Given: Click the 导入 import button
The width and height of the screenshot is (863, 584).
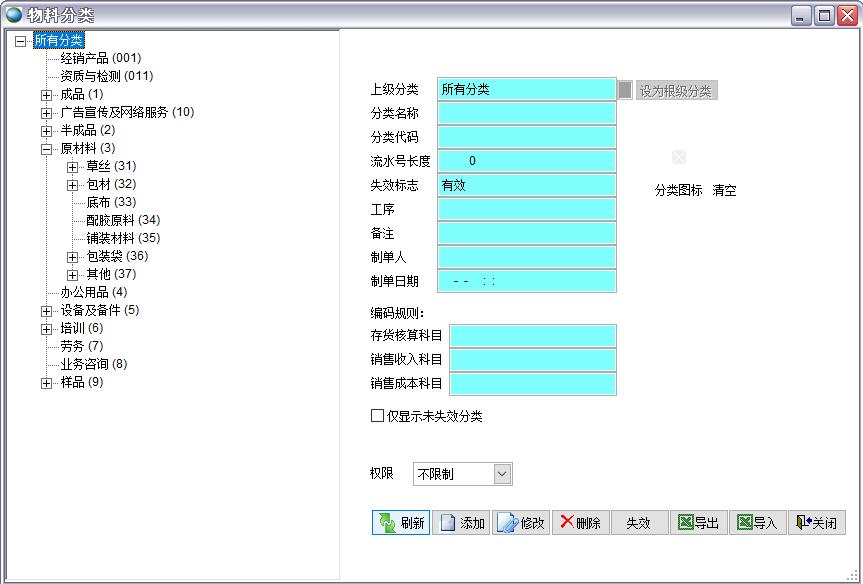Looking at the screenshot, I should click(x=757, y=522).
